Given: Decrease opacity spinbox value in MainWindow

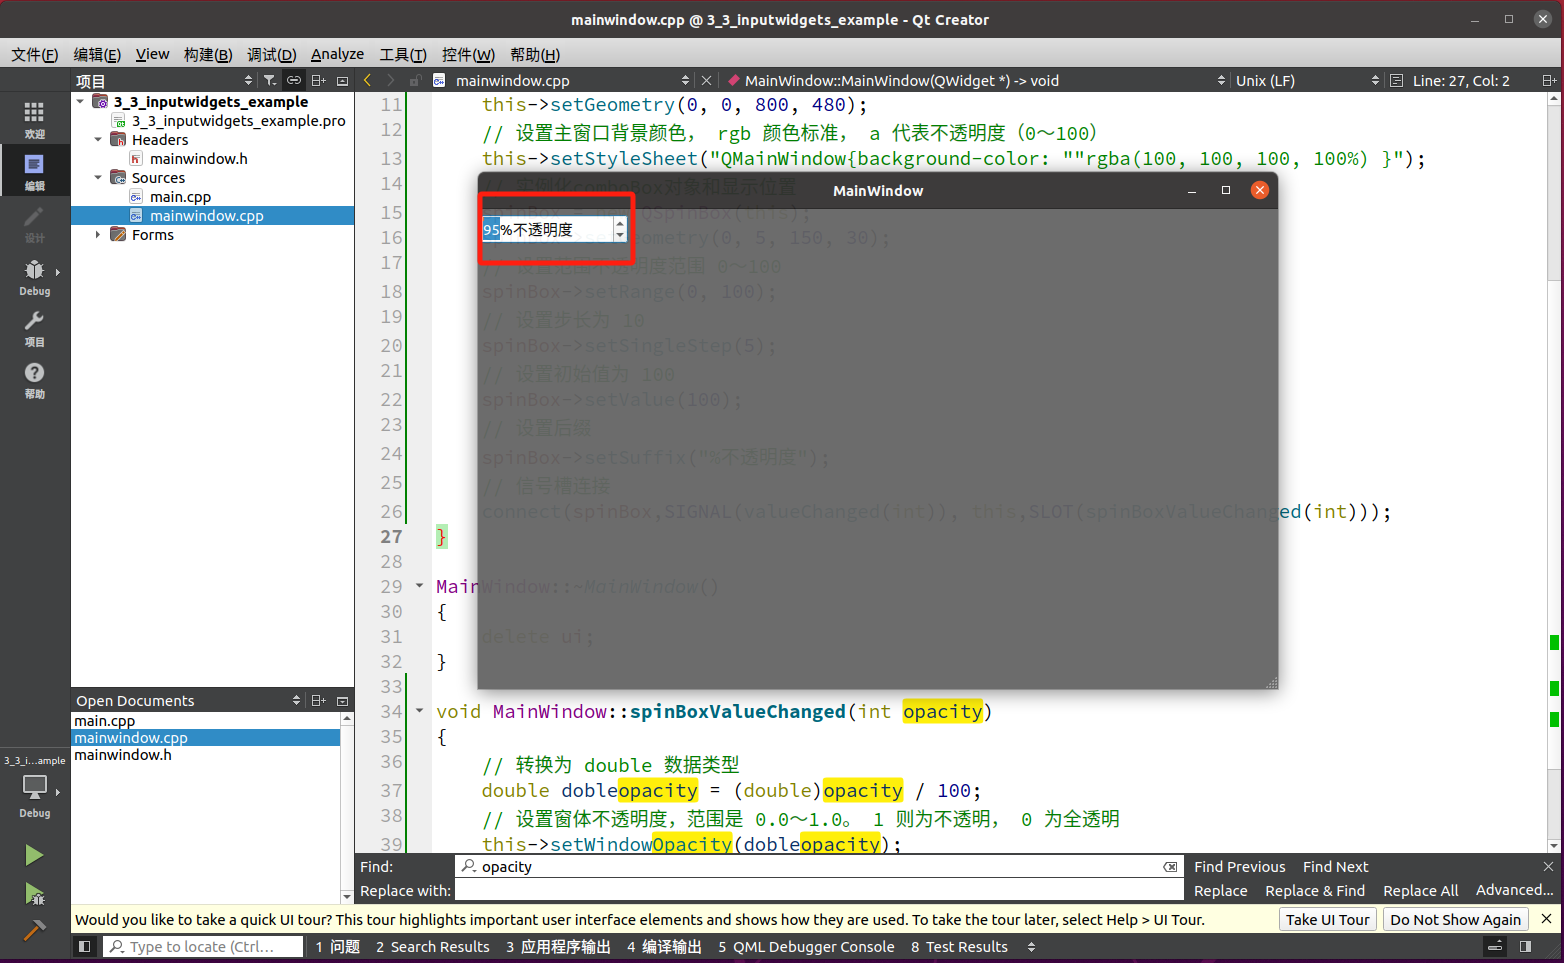Looking at the screenshot, I should (x=620, y=235).
